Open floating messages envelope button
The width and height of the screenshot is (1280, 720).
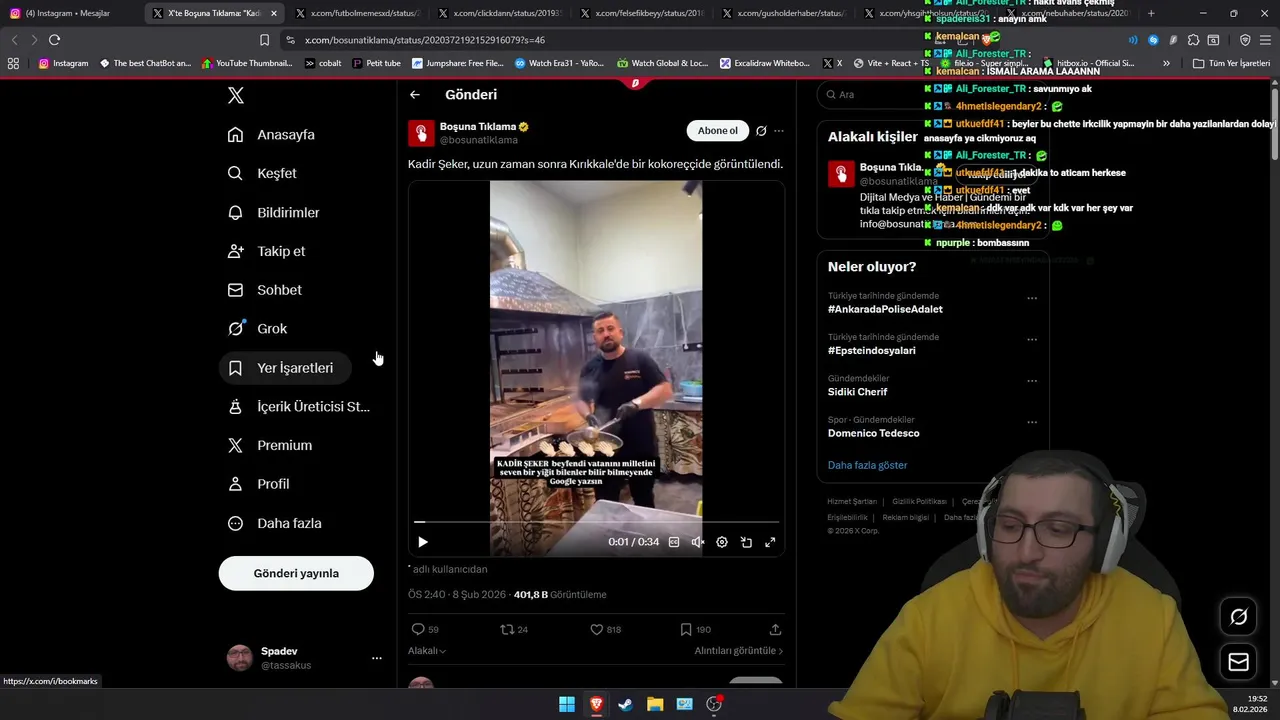pos(1238,661)
